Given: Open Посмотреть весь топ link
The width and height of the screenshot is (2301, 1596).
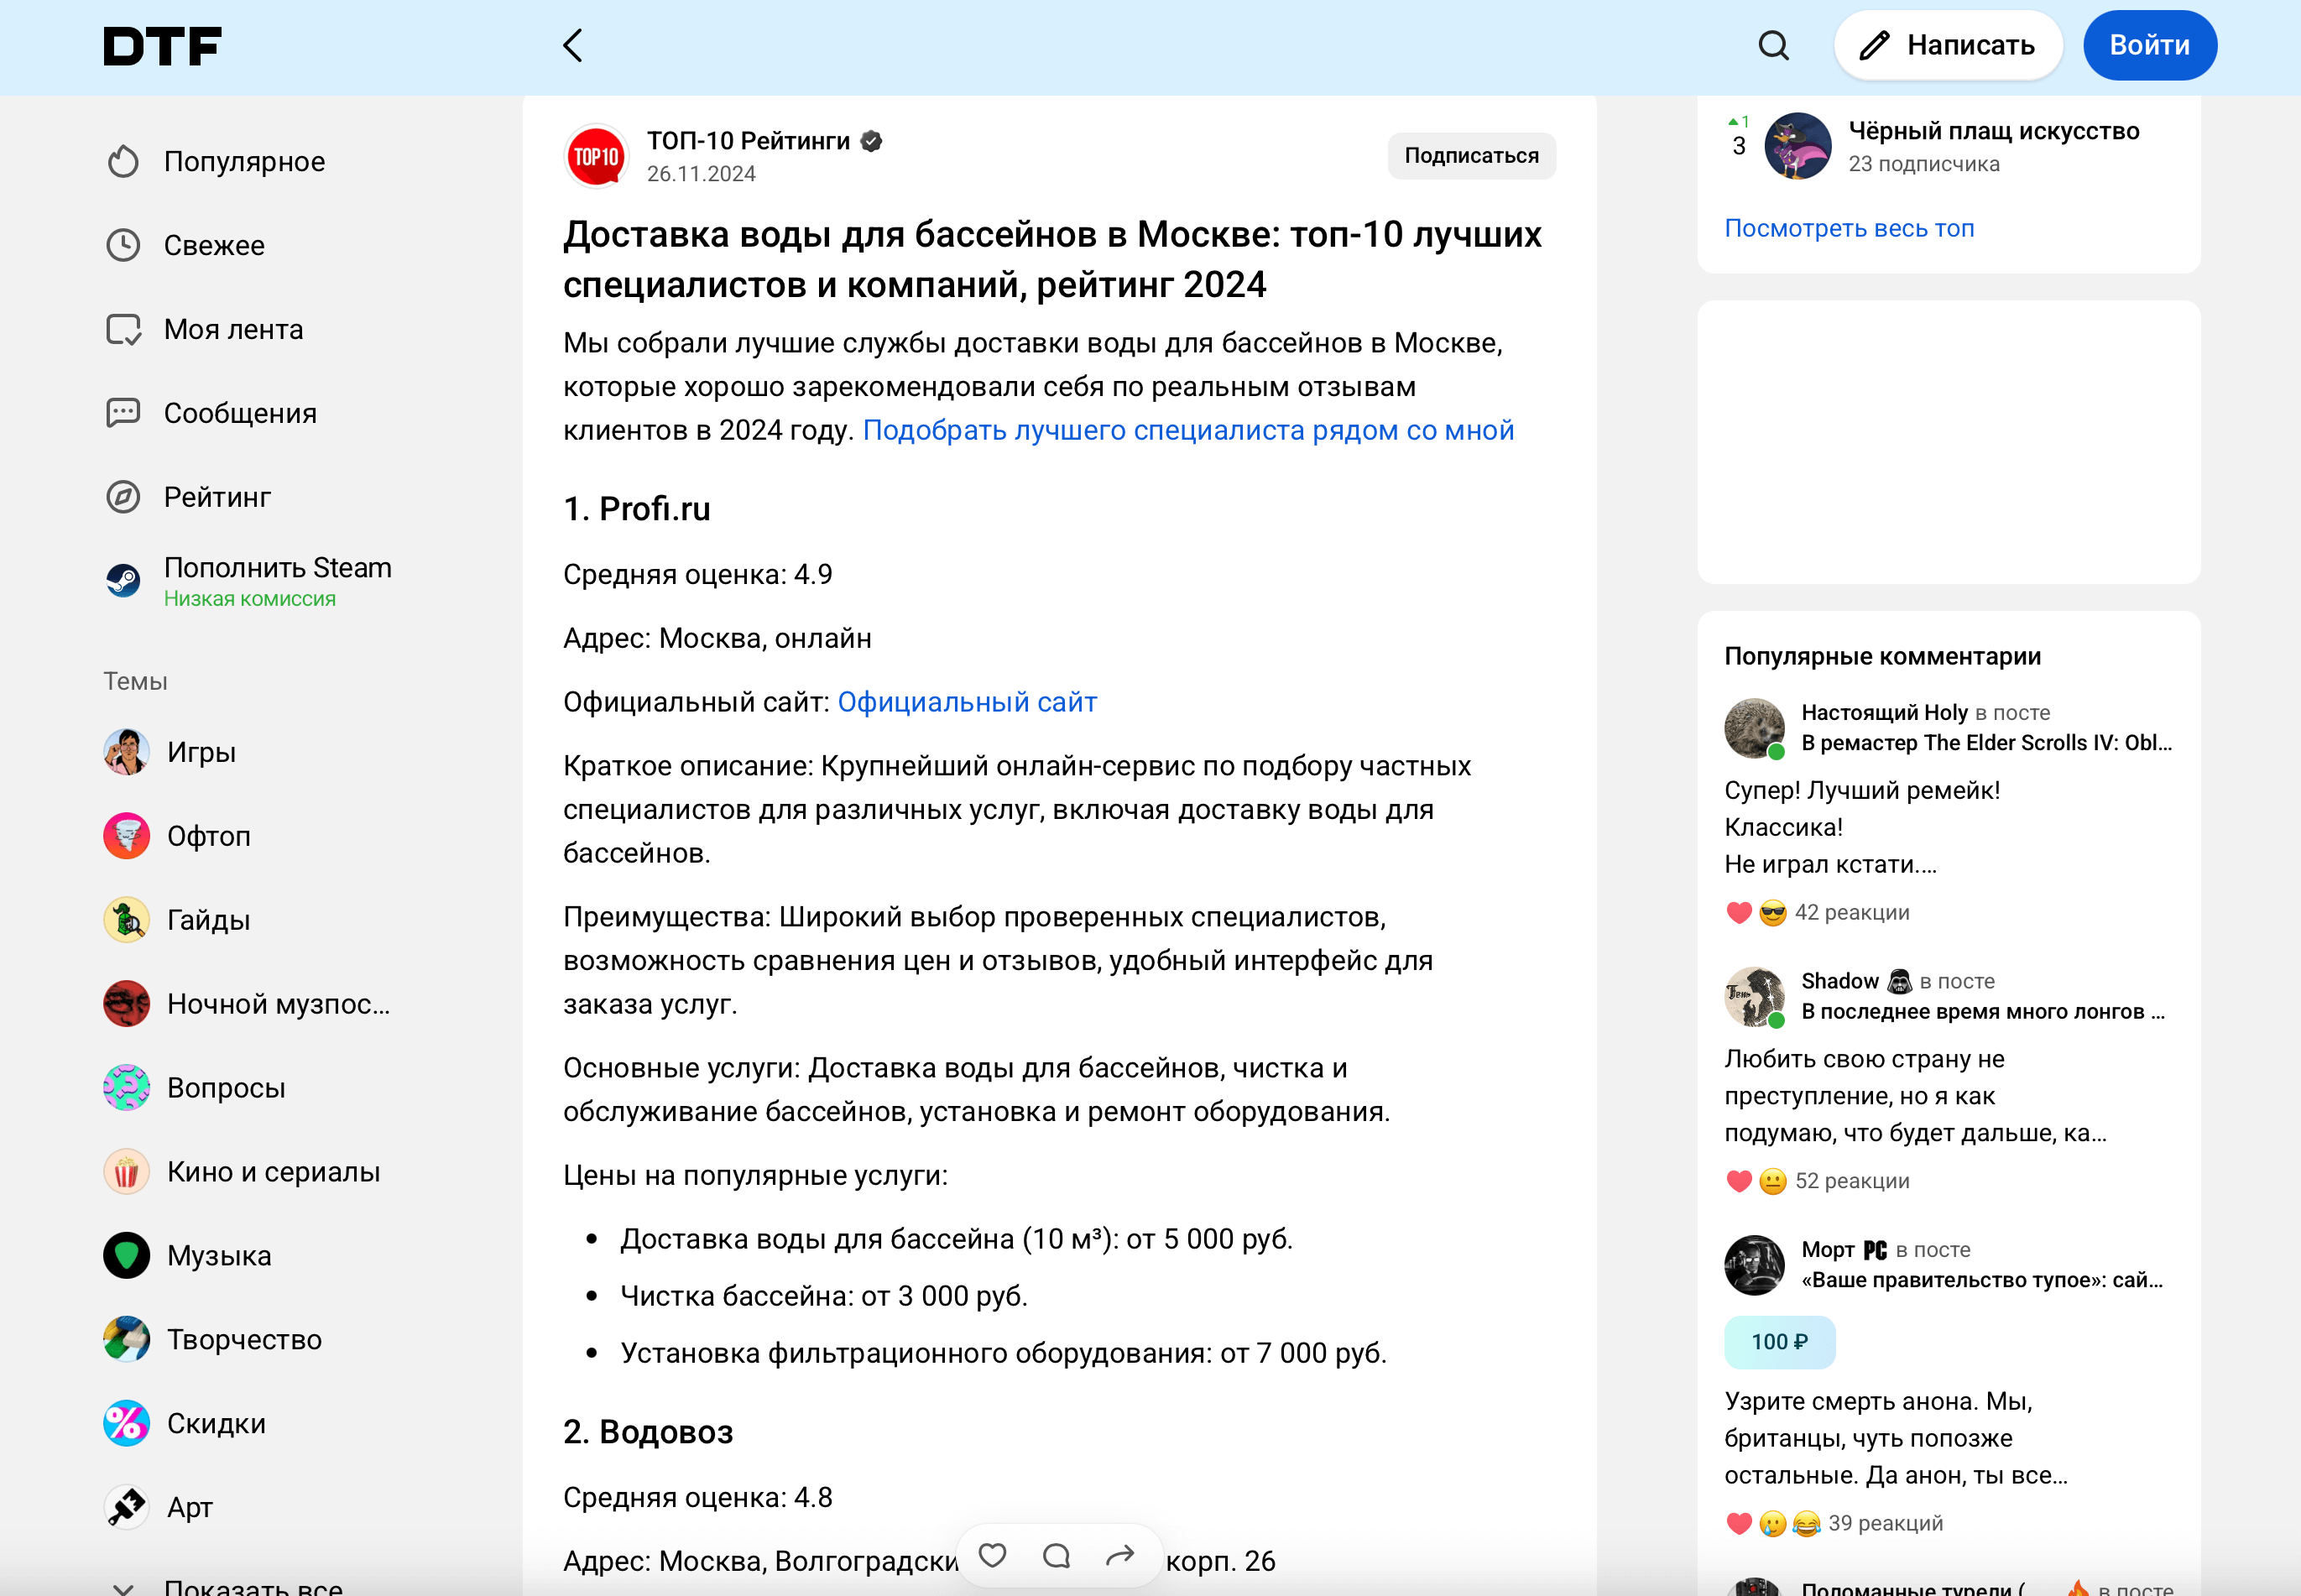Looking at the screenshot, I should click(1849, 228).
